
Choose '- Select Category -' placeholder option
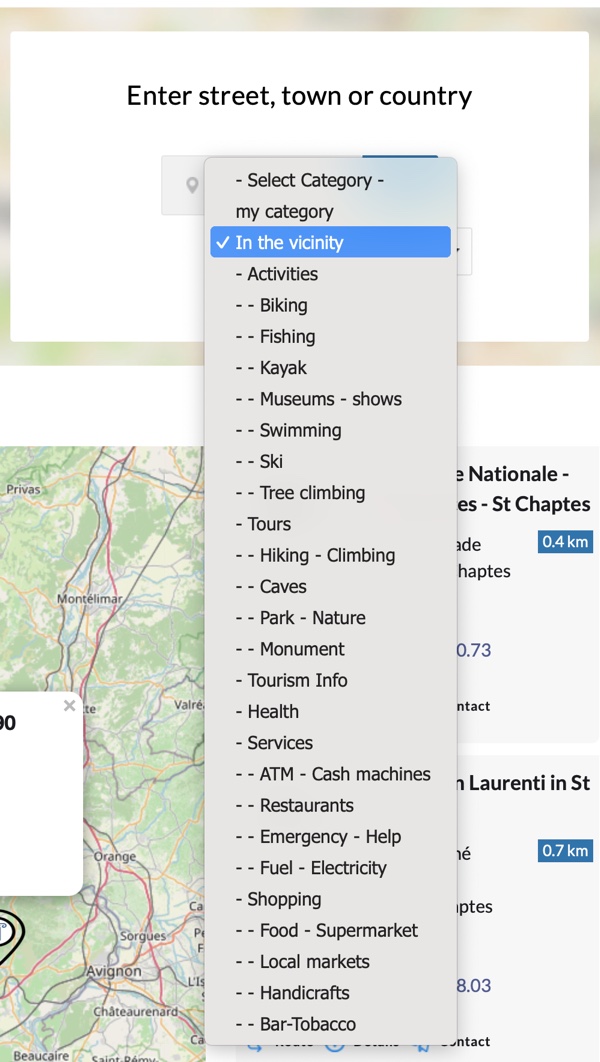310,180
